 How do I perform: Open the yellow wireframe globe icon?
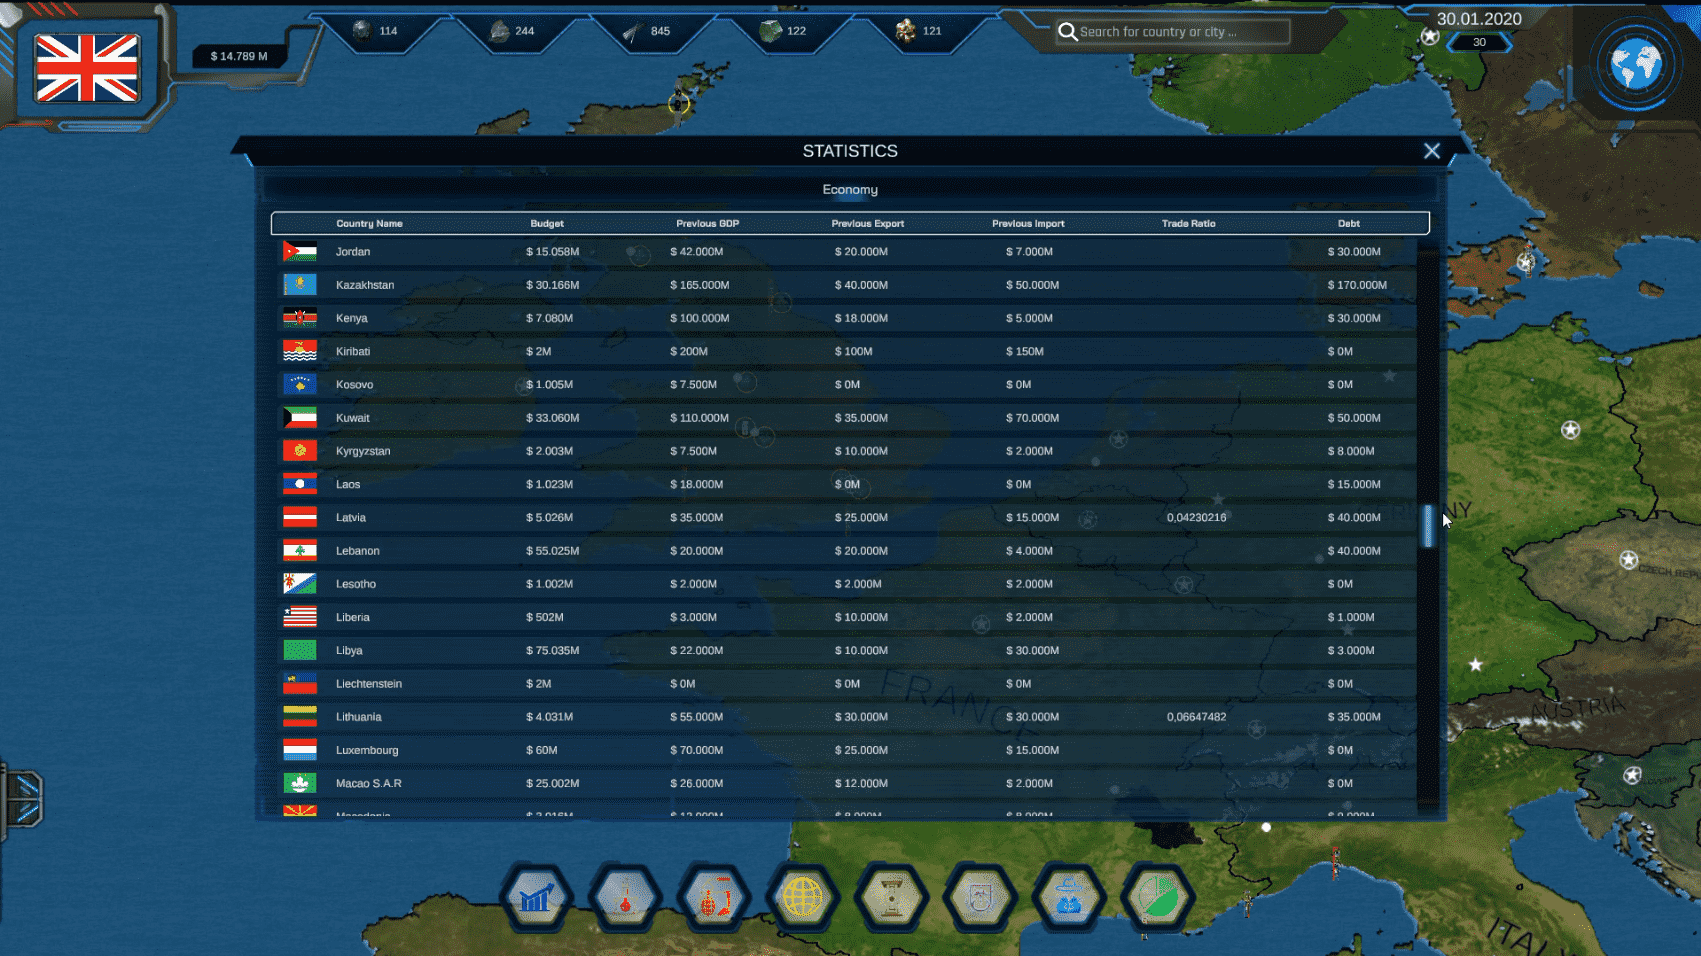pos(802,898)
